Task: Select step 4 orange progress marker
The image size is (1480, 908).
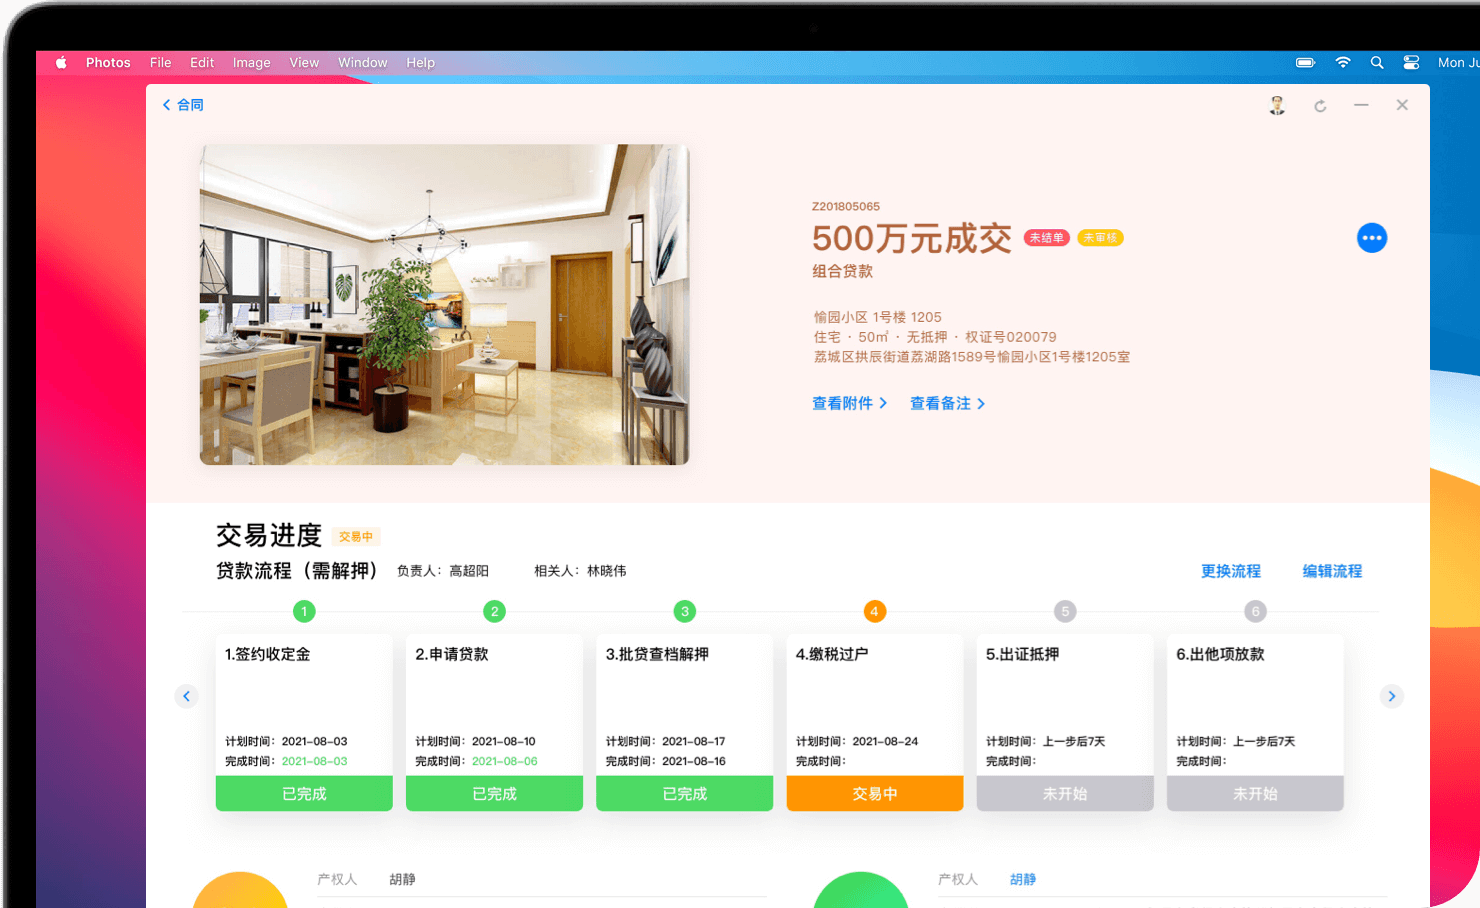Action: pyautogui.click(x=874, y=611)
